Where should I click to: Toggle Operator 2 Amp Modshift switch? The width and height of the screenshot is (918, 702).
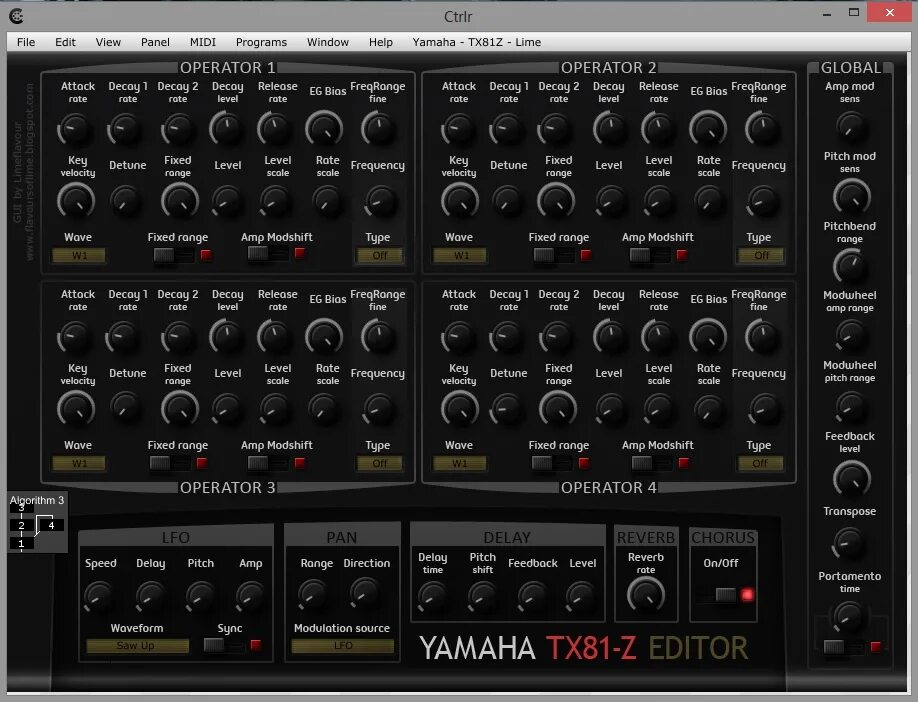(x=650, y=255)
